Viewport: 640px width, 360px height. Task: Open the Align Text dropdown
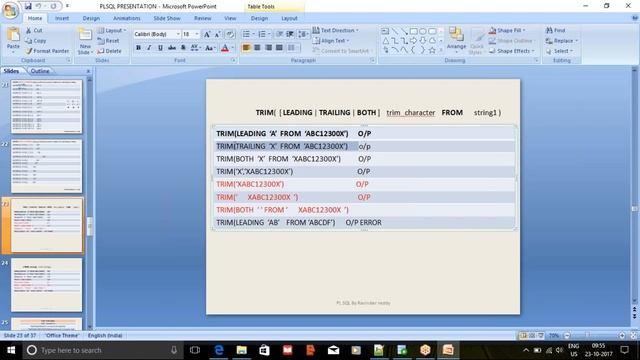331,40
